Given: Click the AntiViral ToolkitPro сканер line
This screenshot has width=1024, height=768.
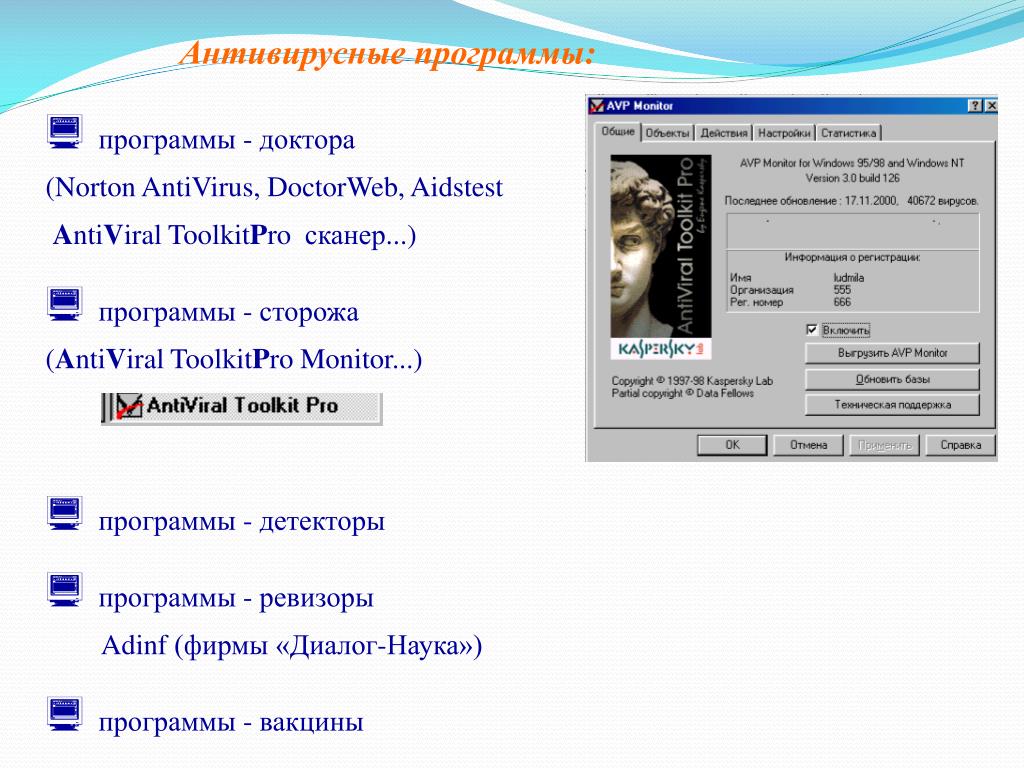Looking at the screenshot, I should click(x=234, y=236).
